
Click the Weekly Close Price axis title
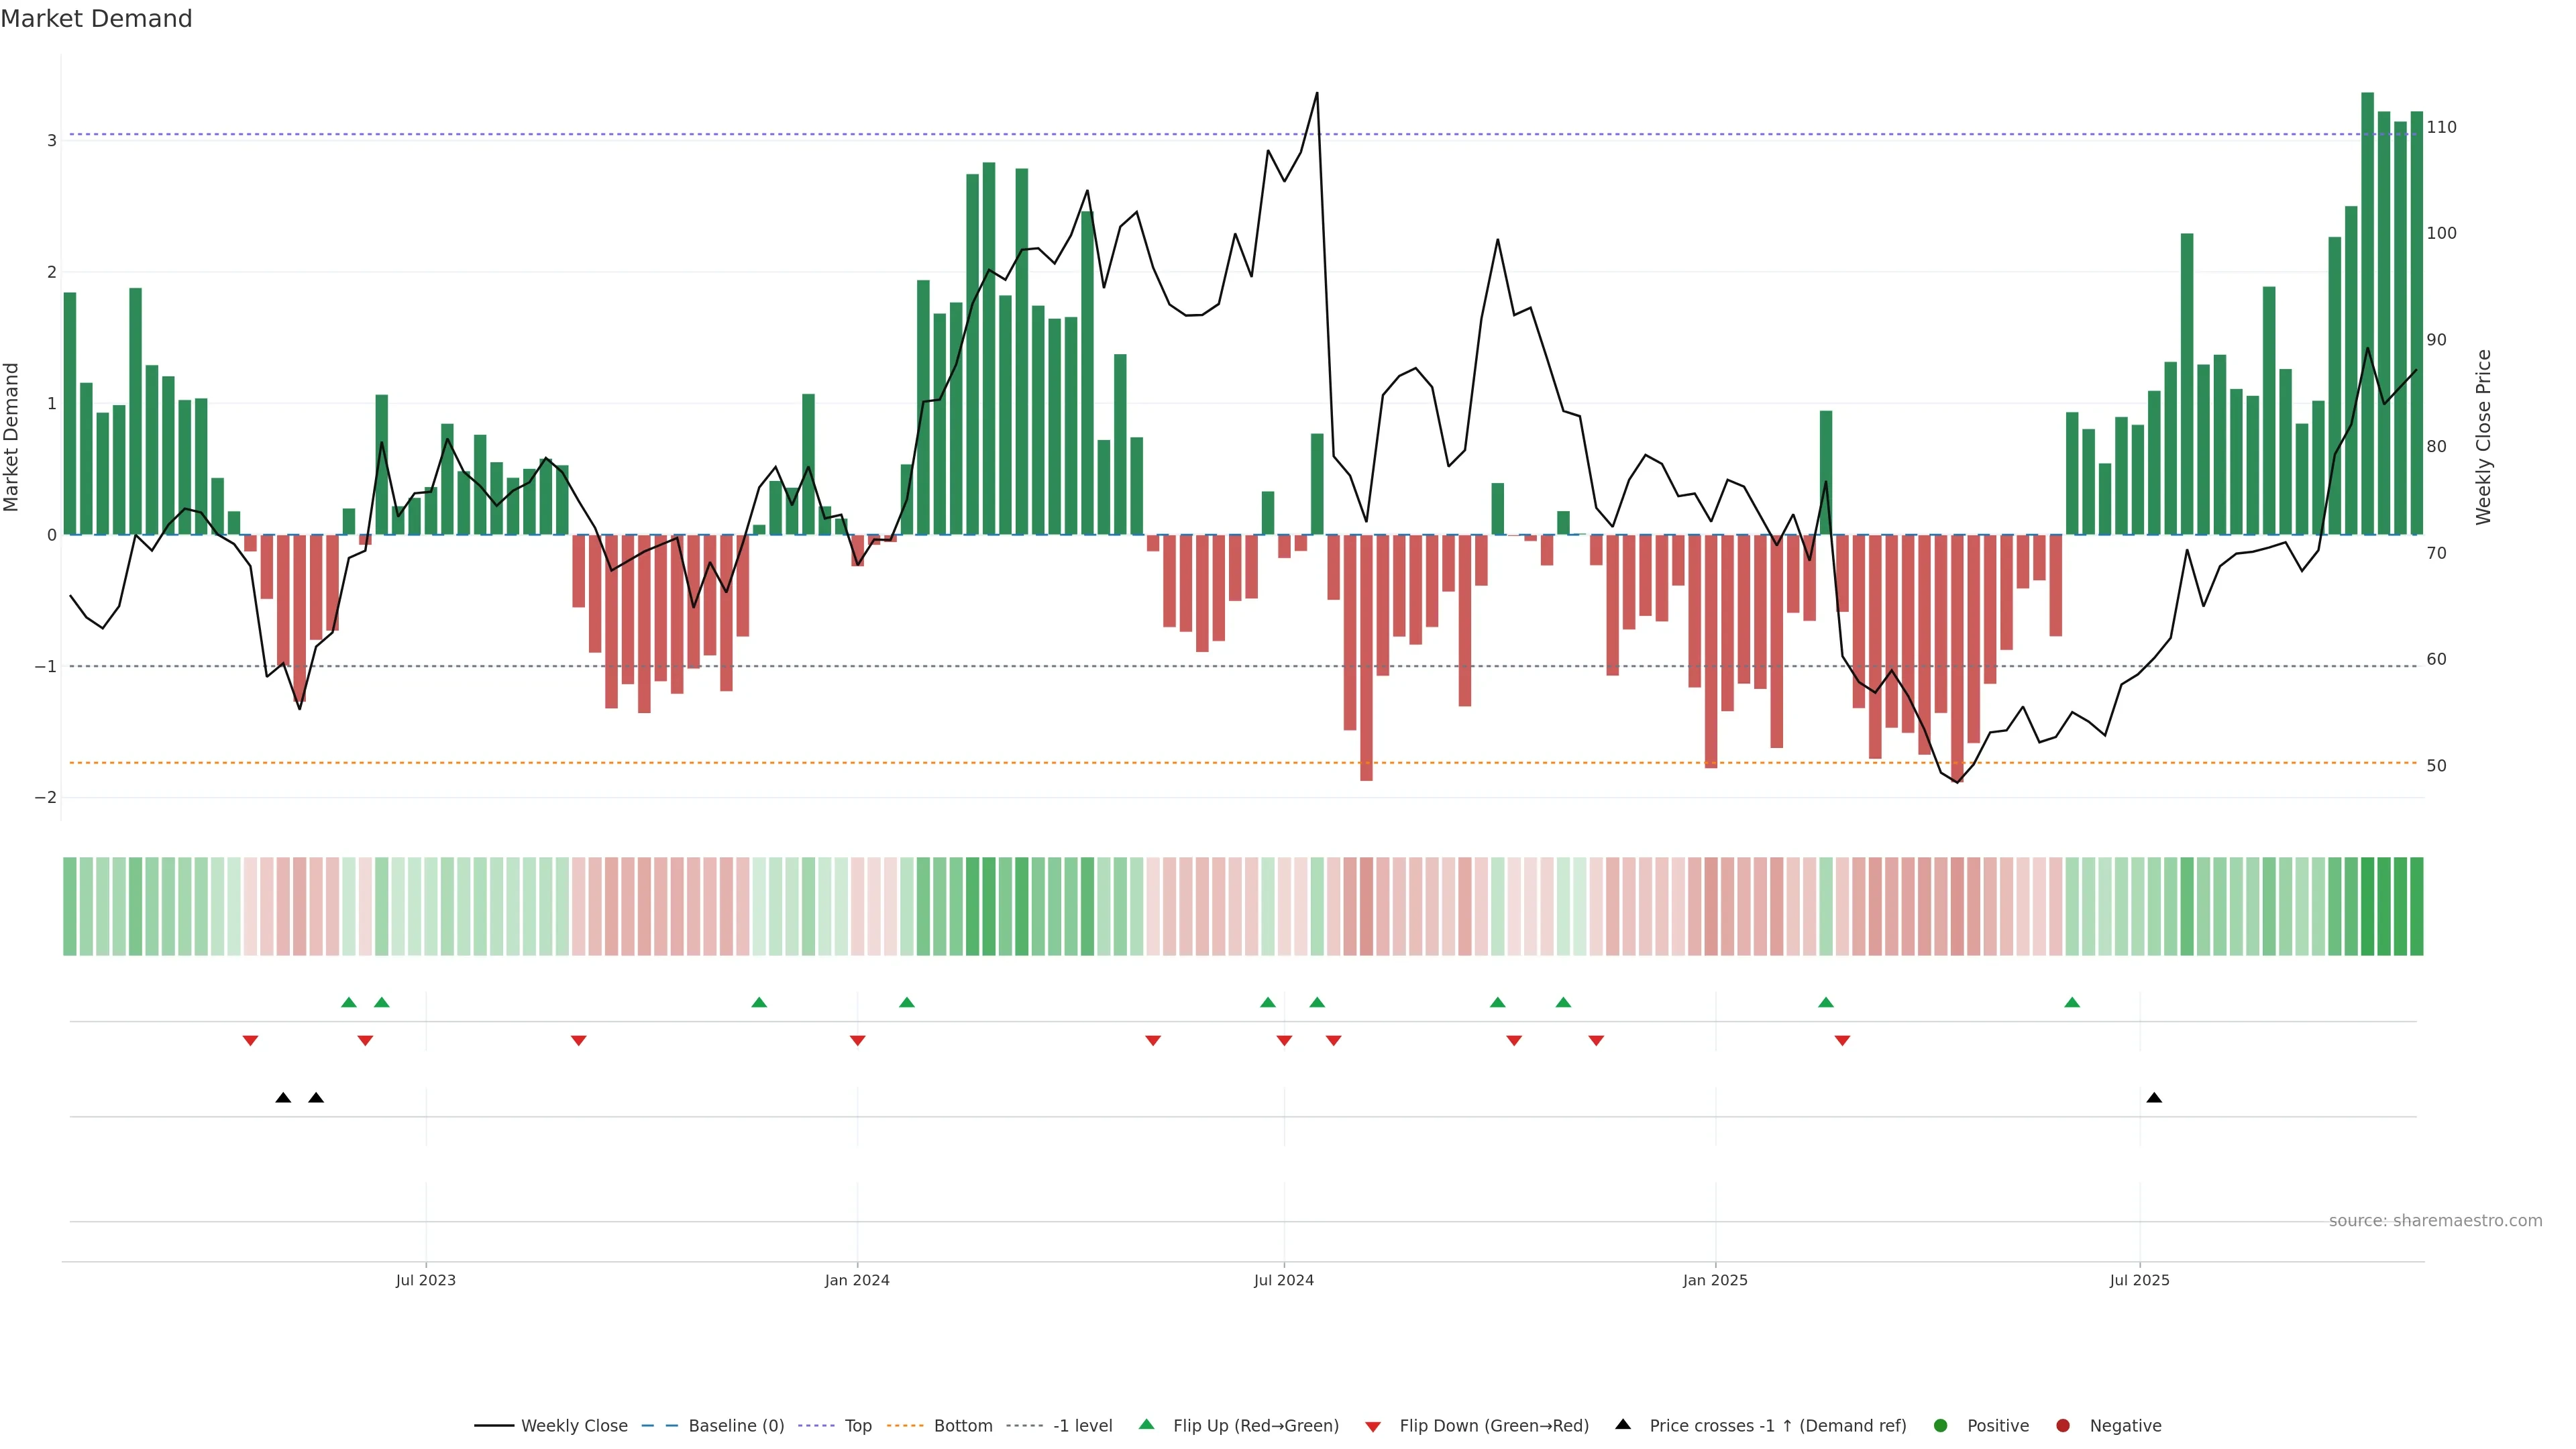(x=2483, y=437)
